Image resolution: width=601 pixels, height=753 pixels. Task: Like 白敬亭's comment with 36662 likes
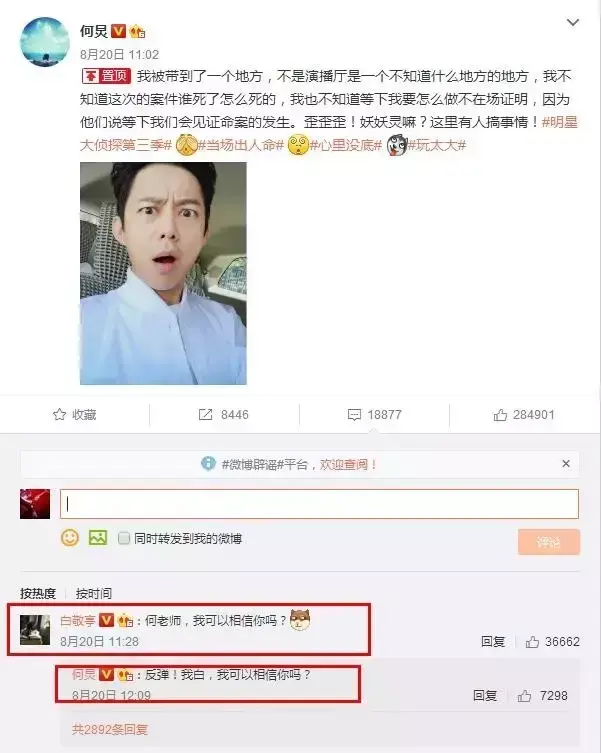[x=532, y=642]
